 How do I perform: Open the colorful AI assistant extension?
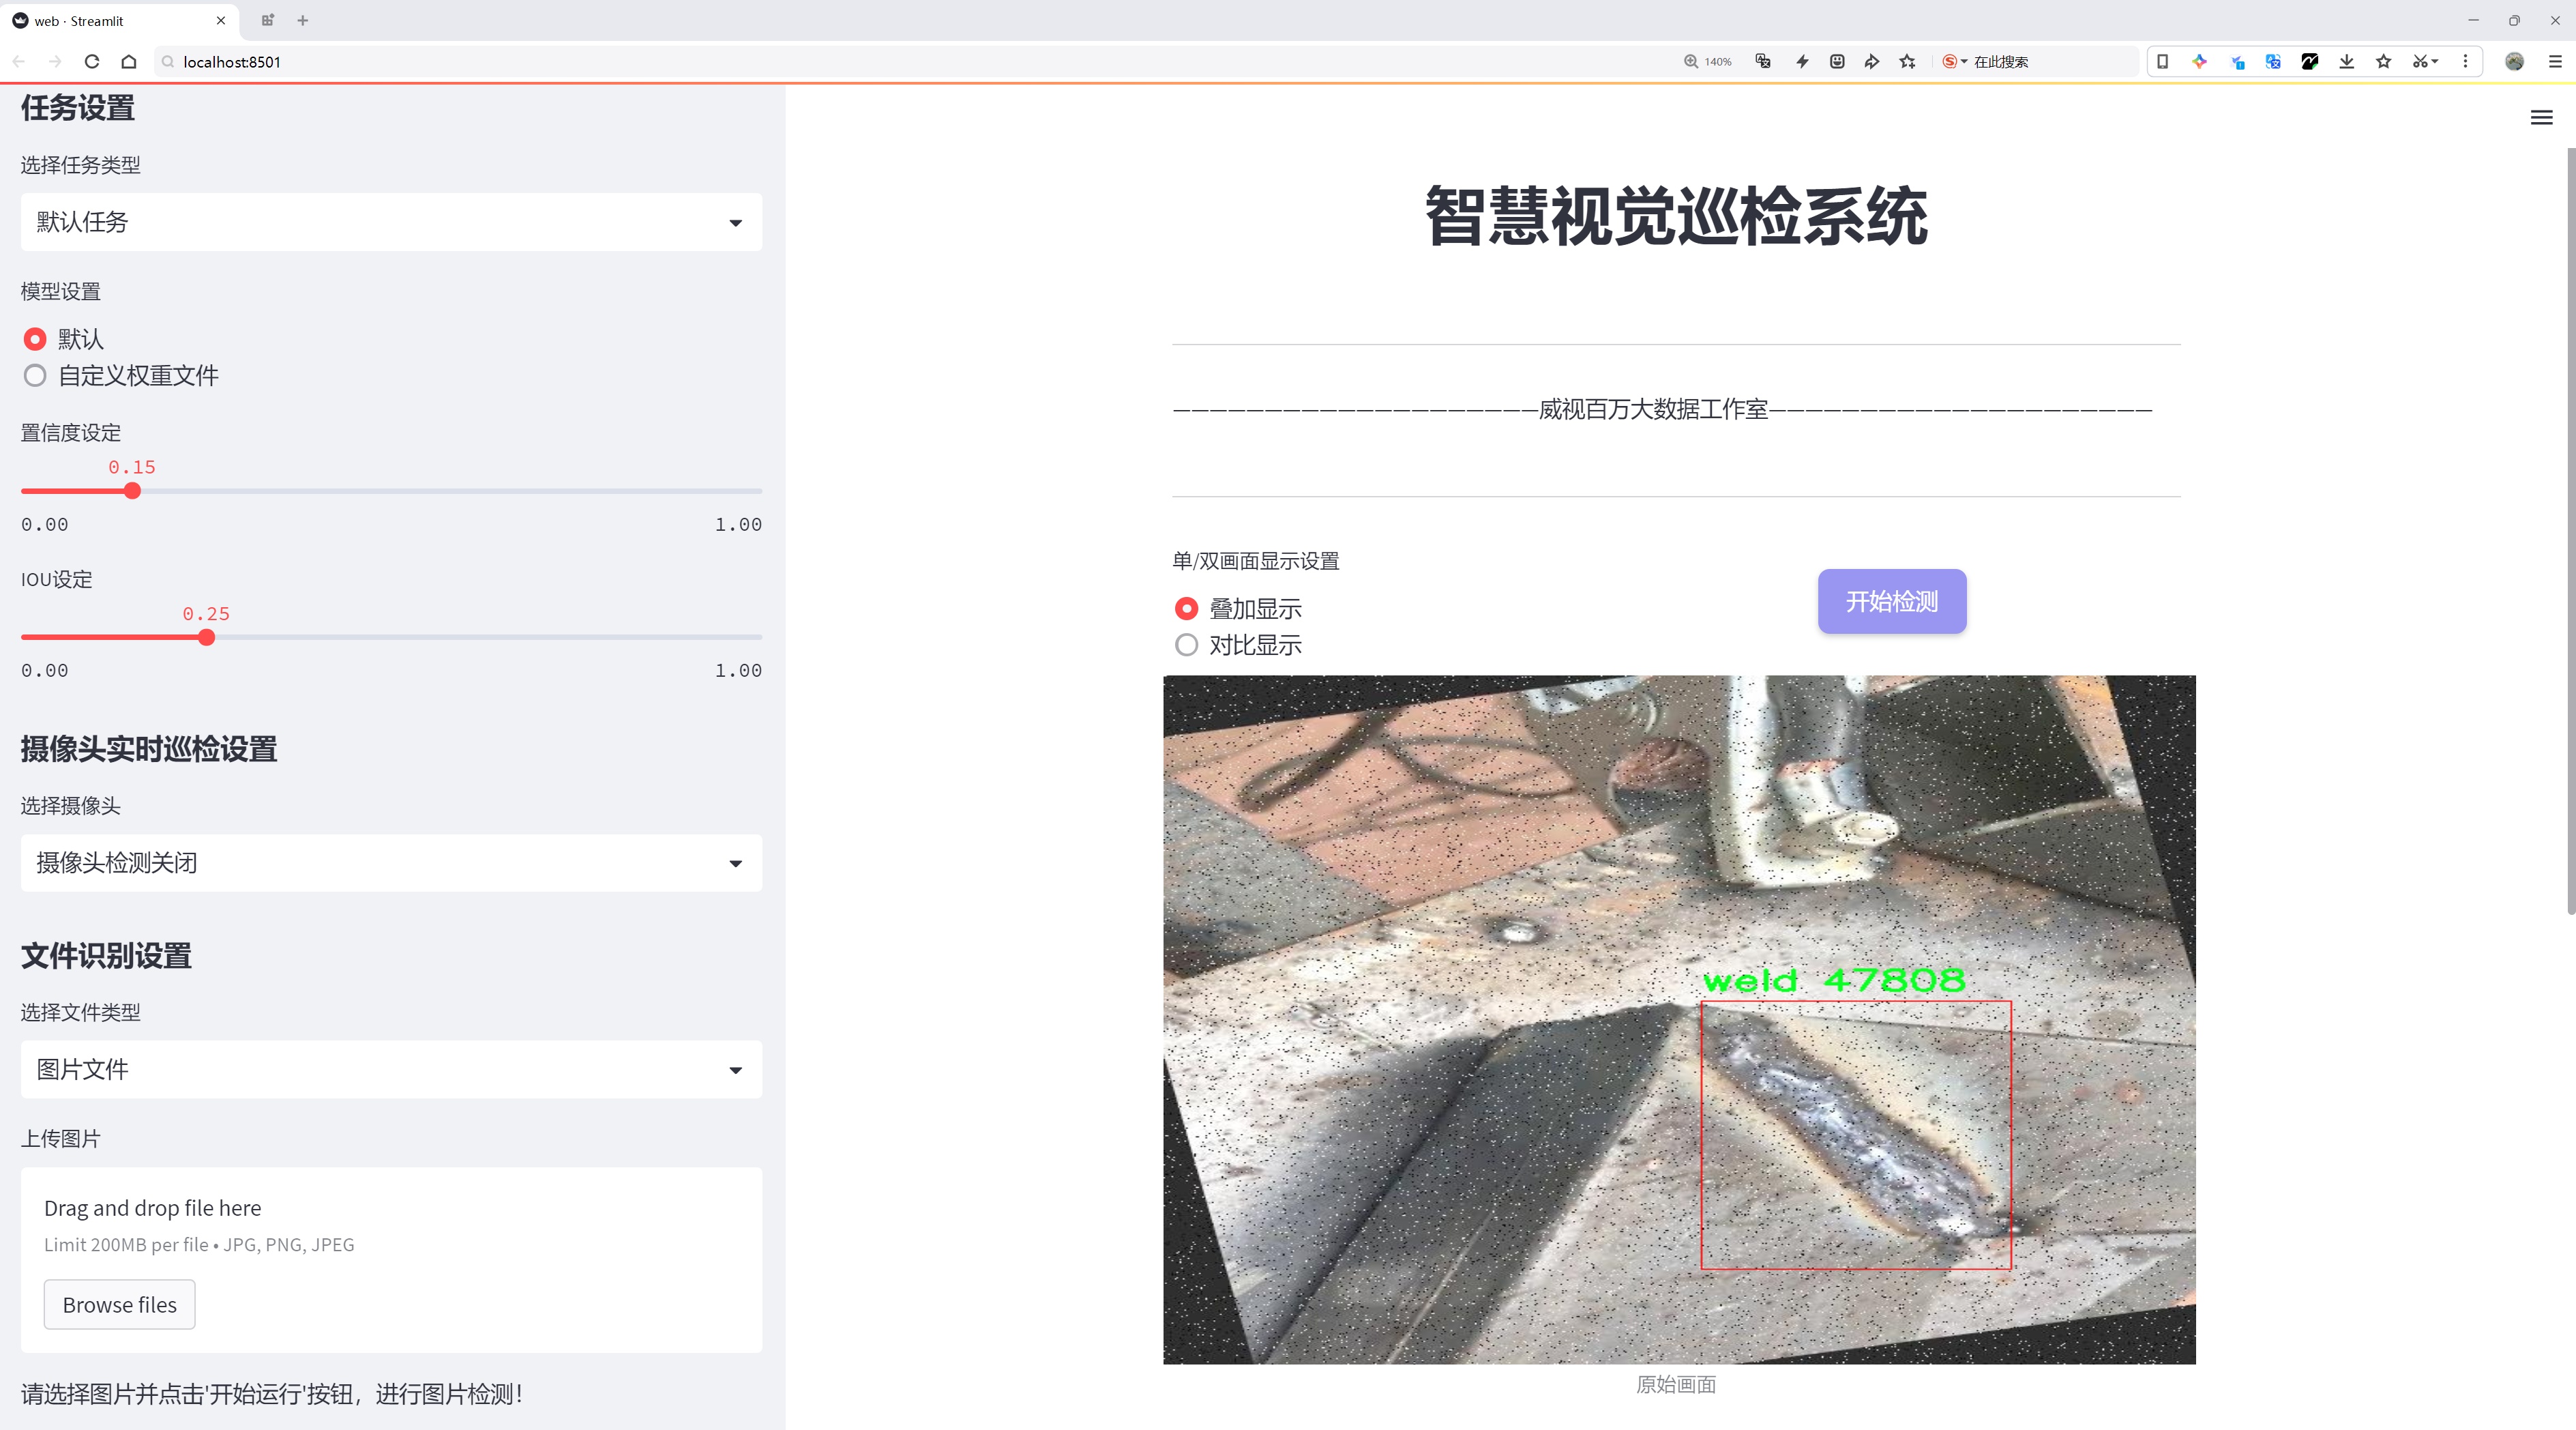(x=2199, y=62)
